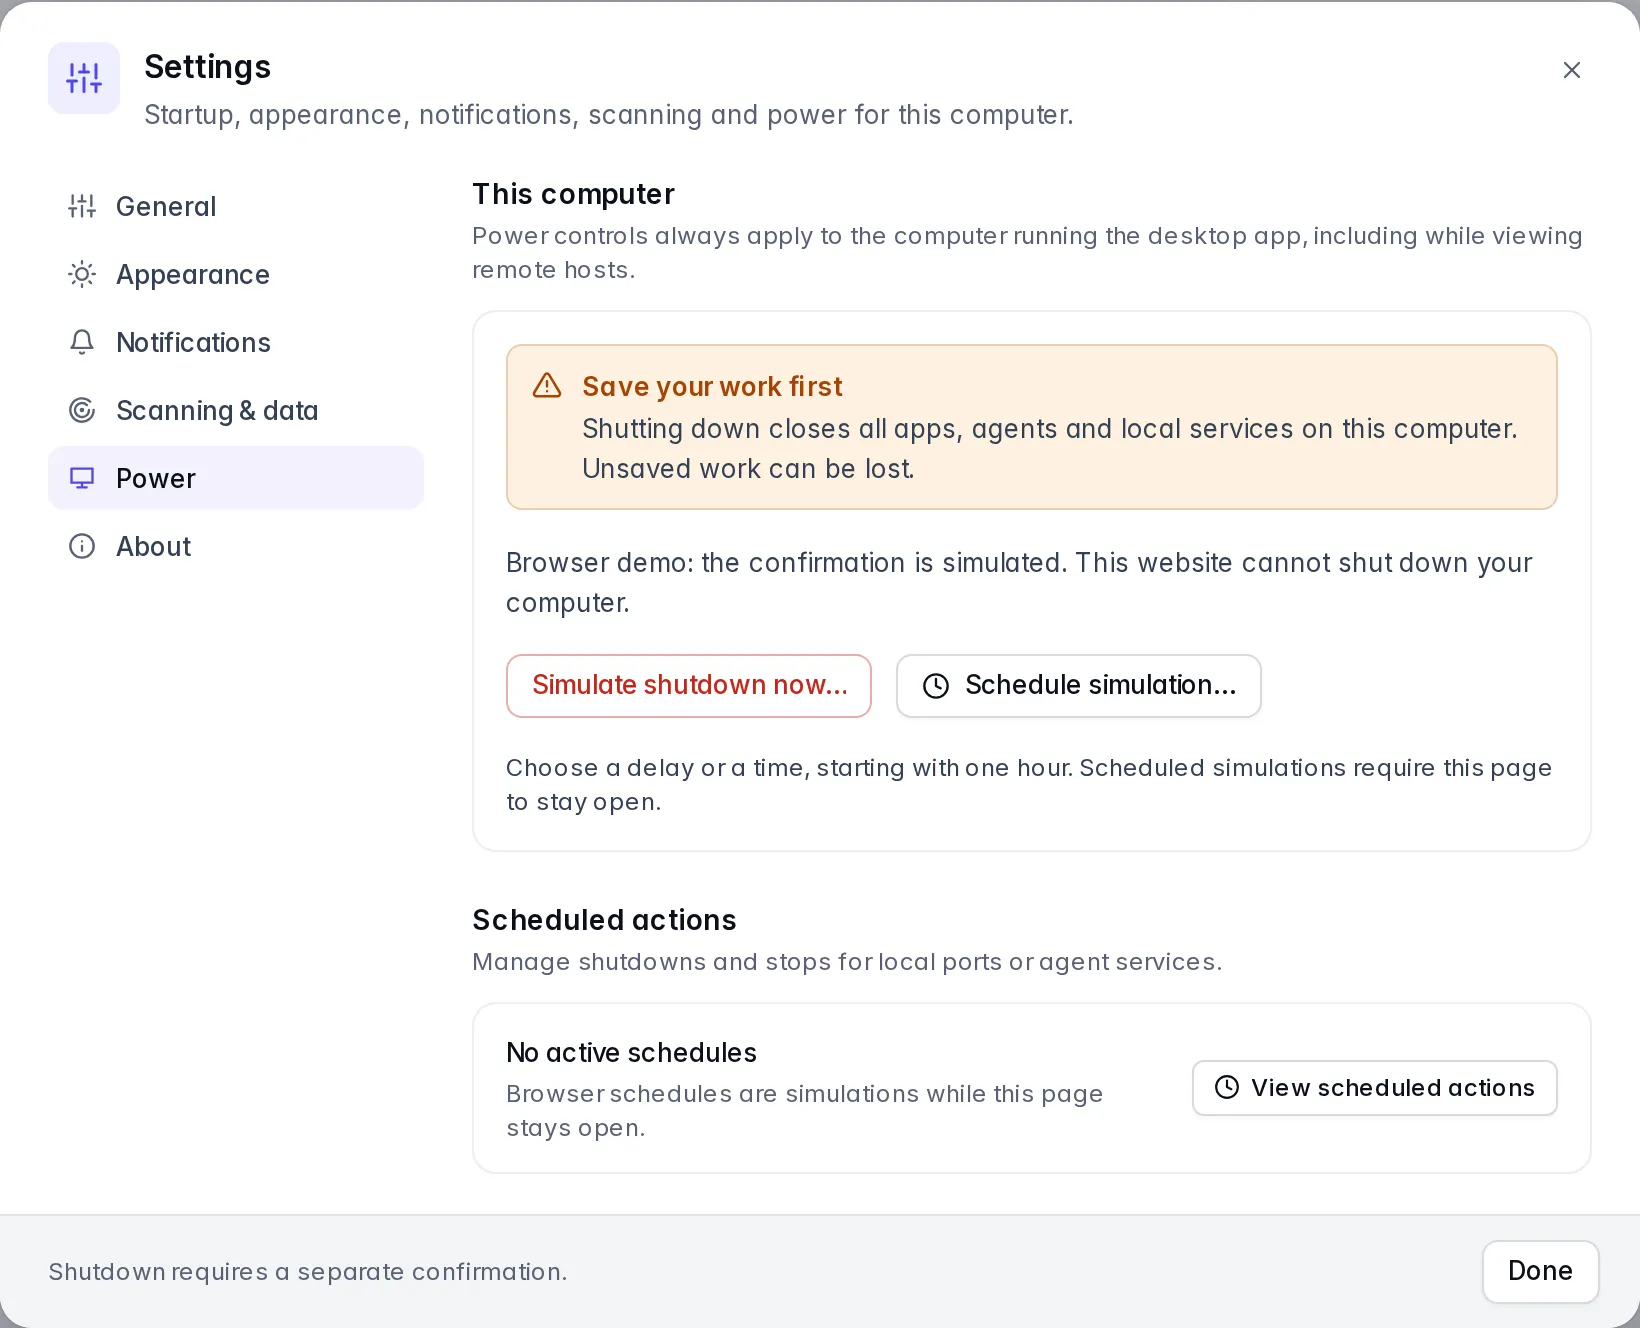Click Simulate shutdown now button

coord(689,686)
